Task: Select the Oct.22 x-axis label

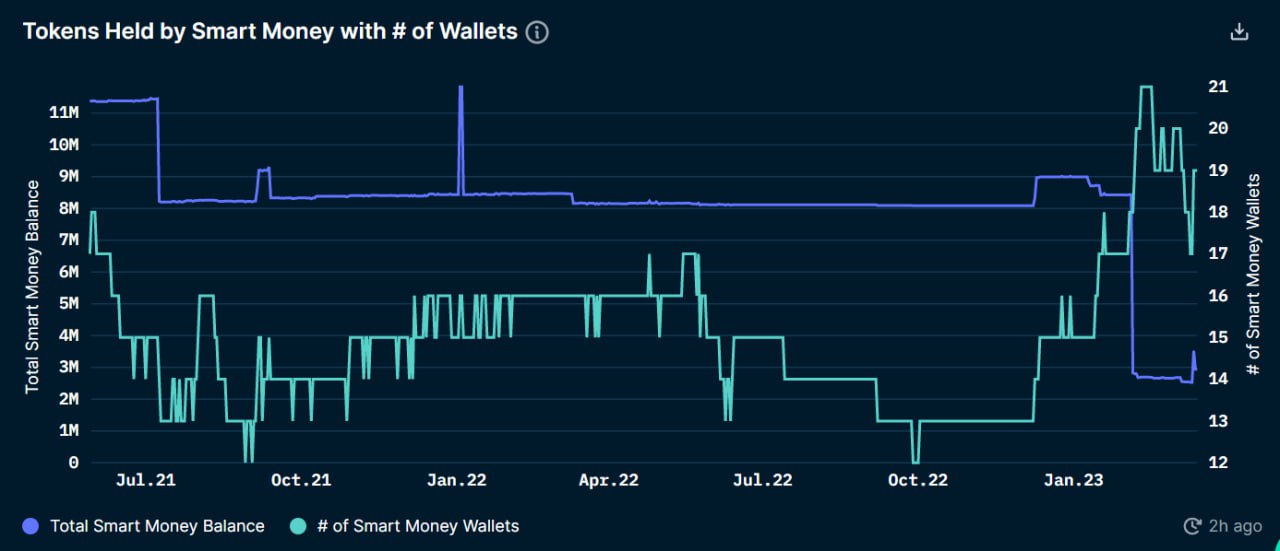Action: [918, 481]
